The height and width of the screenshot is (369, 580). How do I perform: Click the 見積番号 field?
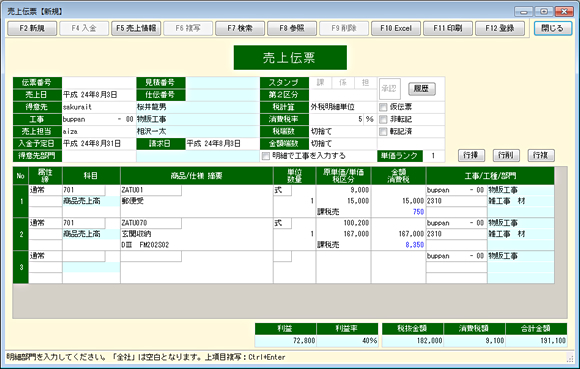[222, 82]
